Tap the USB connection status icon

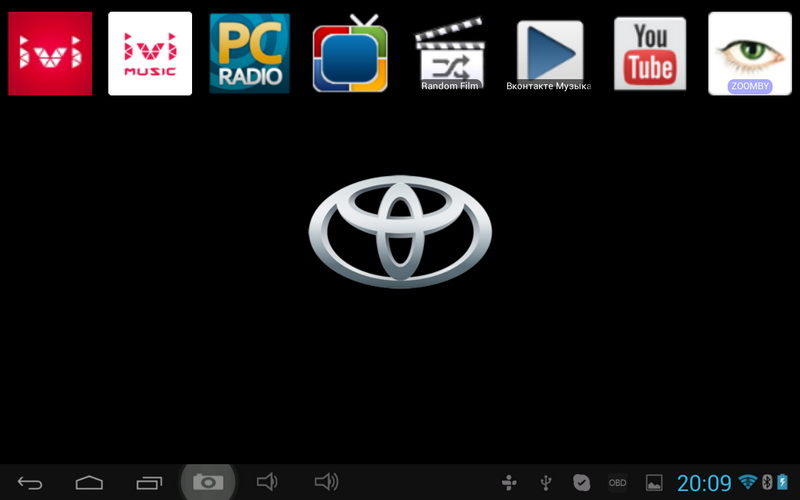(545, 482)
